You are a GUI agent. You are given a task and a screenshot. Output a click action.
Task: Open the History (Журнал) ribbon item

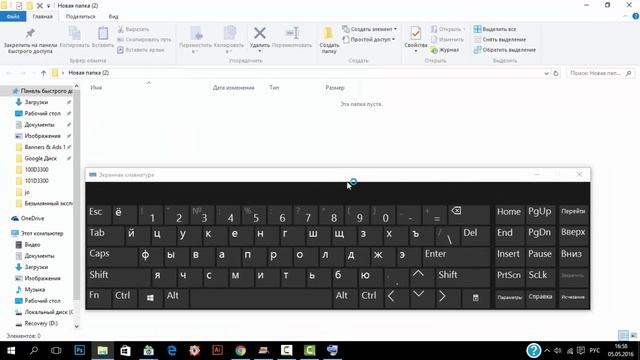point(445,50)
